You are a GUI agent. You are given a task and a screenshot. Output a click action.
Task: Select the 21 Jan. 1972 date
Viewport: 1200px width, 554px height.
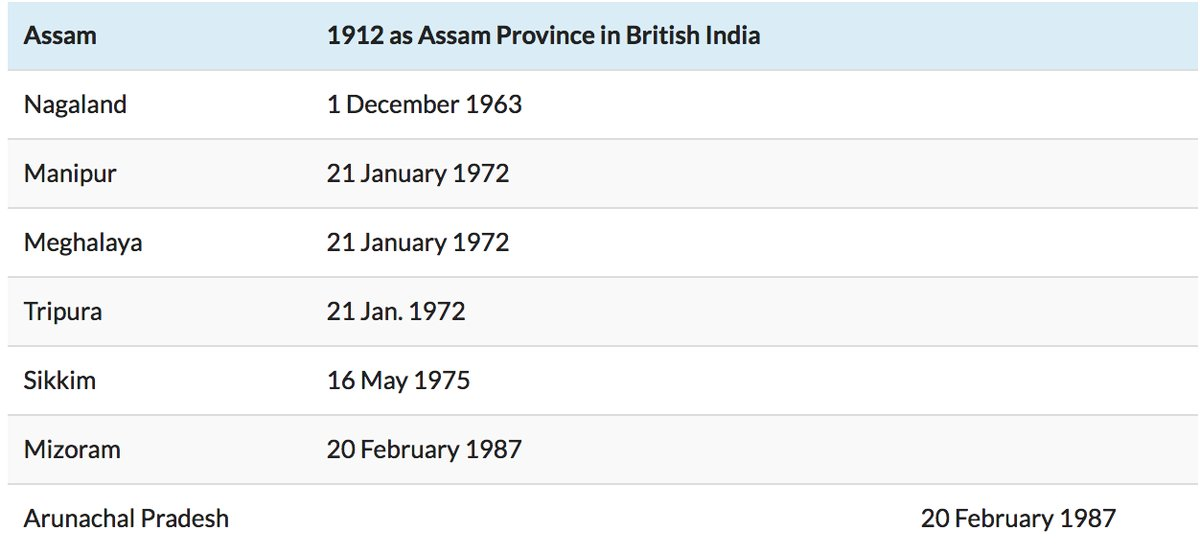click(x=396, y=311)
